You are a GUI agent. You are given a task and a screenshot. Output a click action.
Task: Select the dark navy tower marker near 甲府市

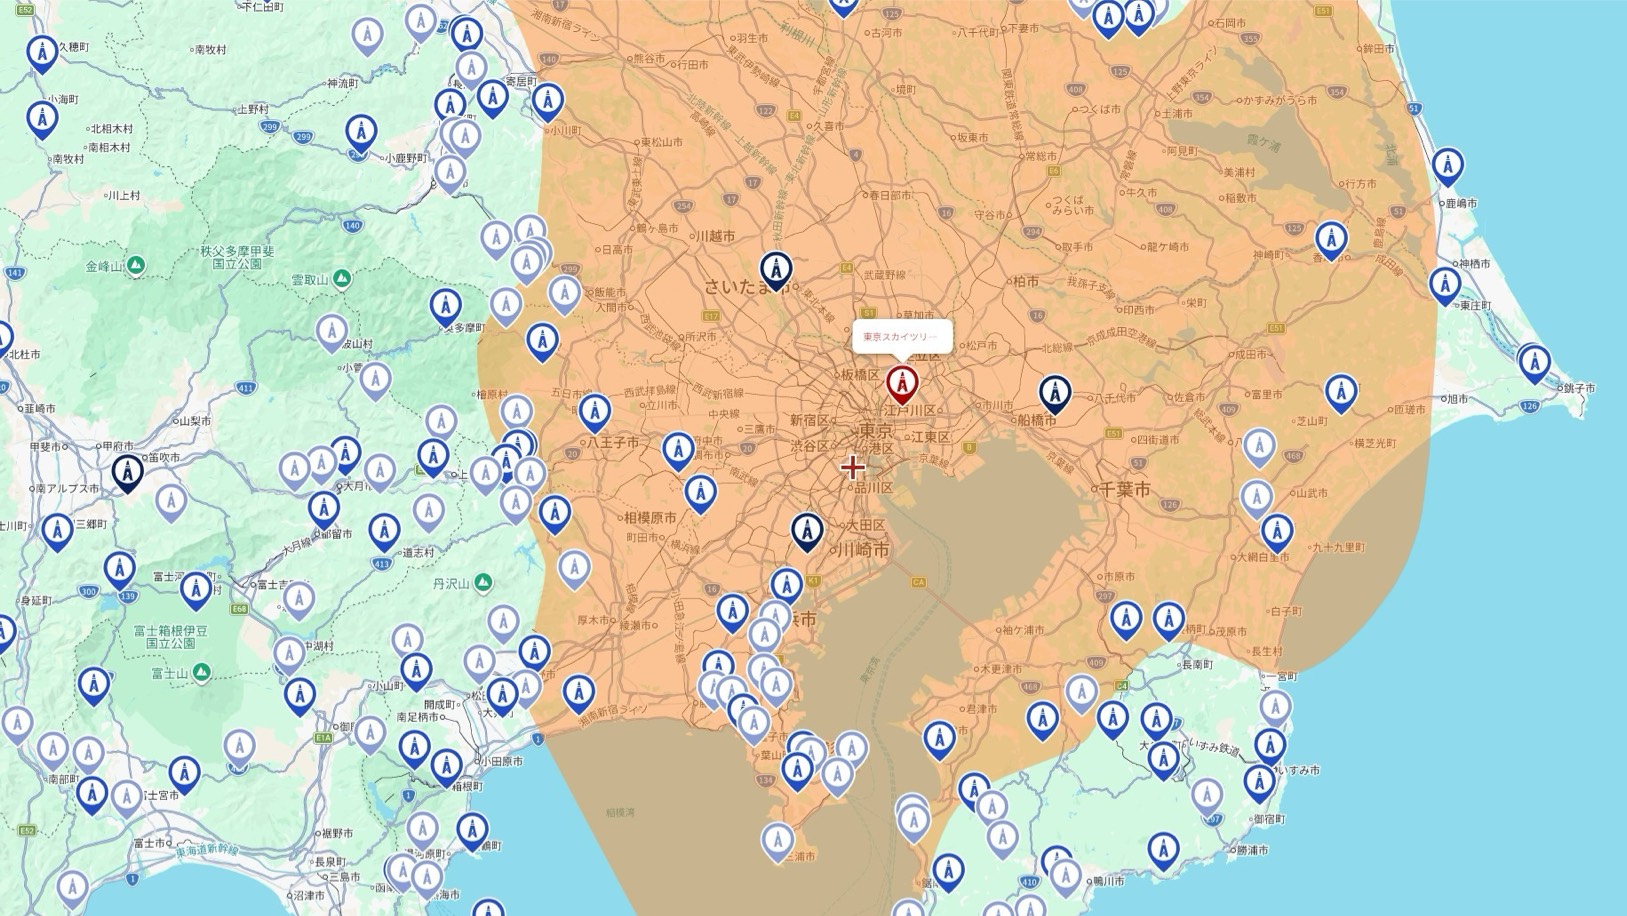[127, 472]
